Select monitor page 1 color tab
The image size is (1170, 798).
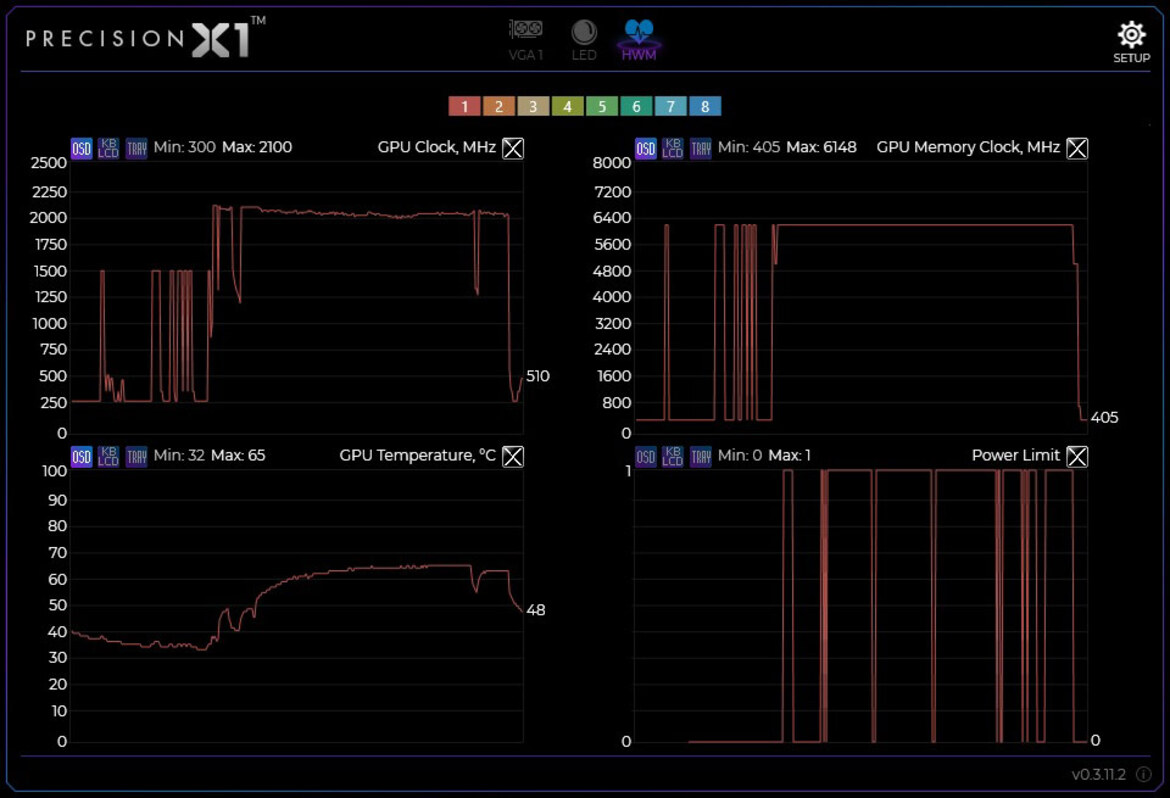(464, 107)
